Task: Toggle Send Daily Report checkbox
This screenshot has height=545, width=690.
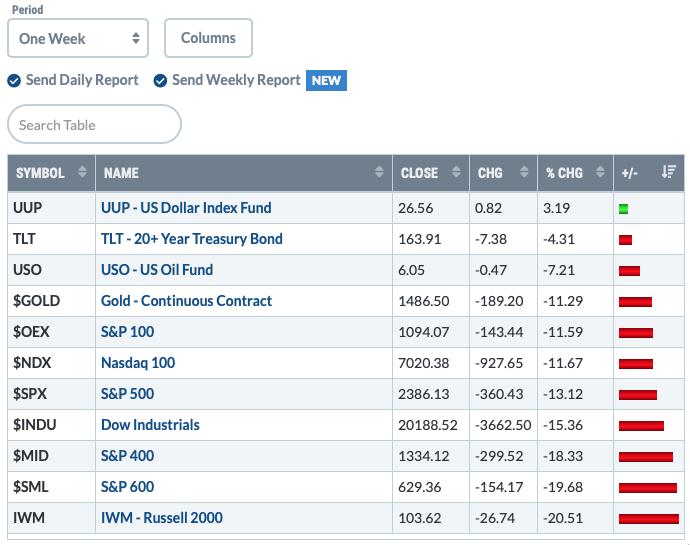Action: pyautogui.click(x=14, y=81)
